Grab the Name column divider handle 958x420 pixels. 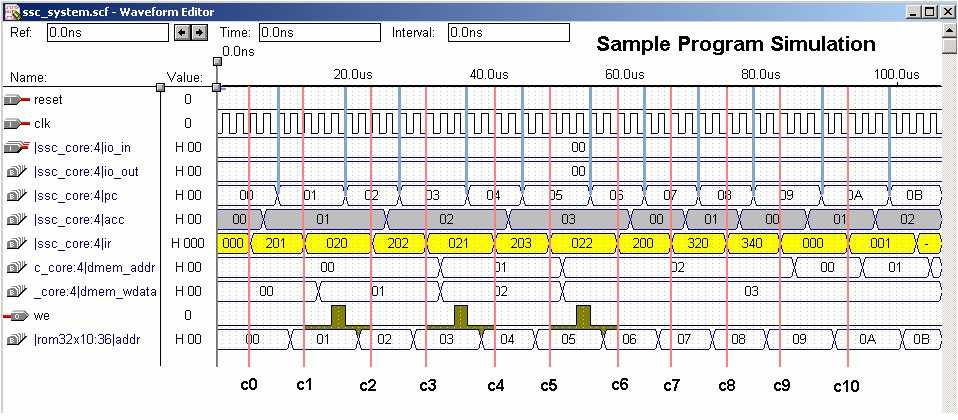(x=160, y=87)
